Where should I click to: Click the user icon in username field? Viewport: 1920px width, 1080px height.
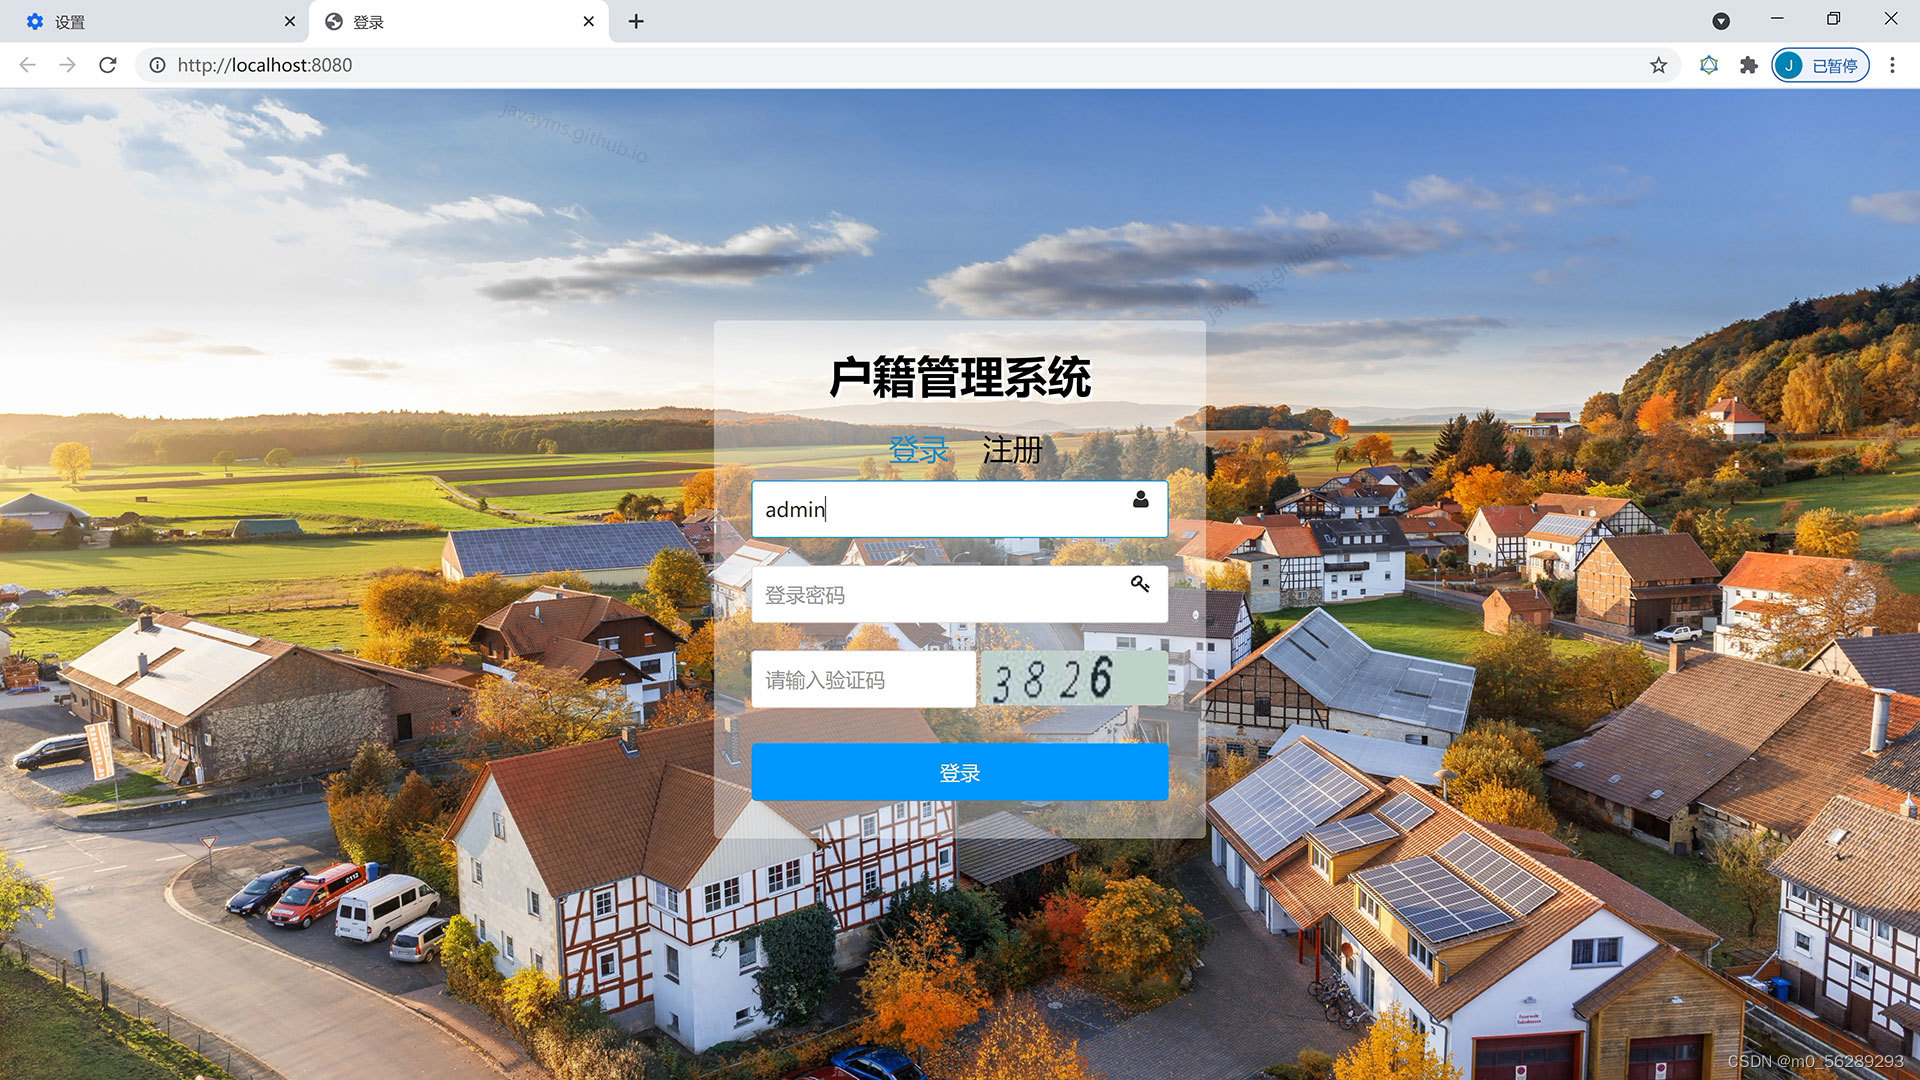click(x=1140, y=500)
